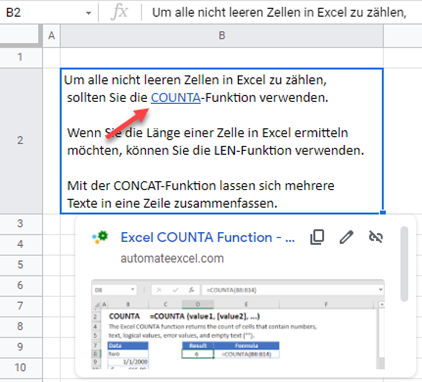Click formula bar text field

pos(281,13)
